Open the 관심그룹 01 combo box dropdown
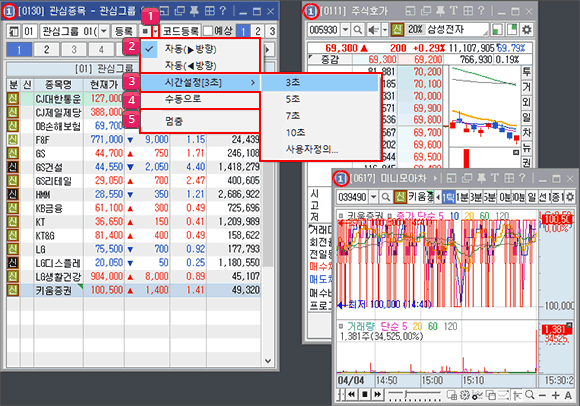580x406 pixels. point(104,31)
